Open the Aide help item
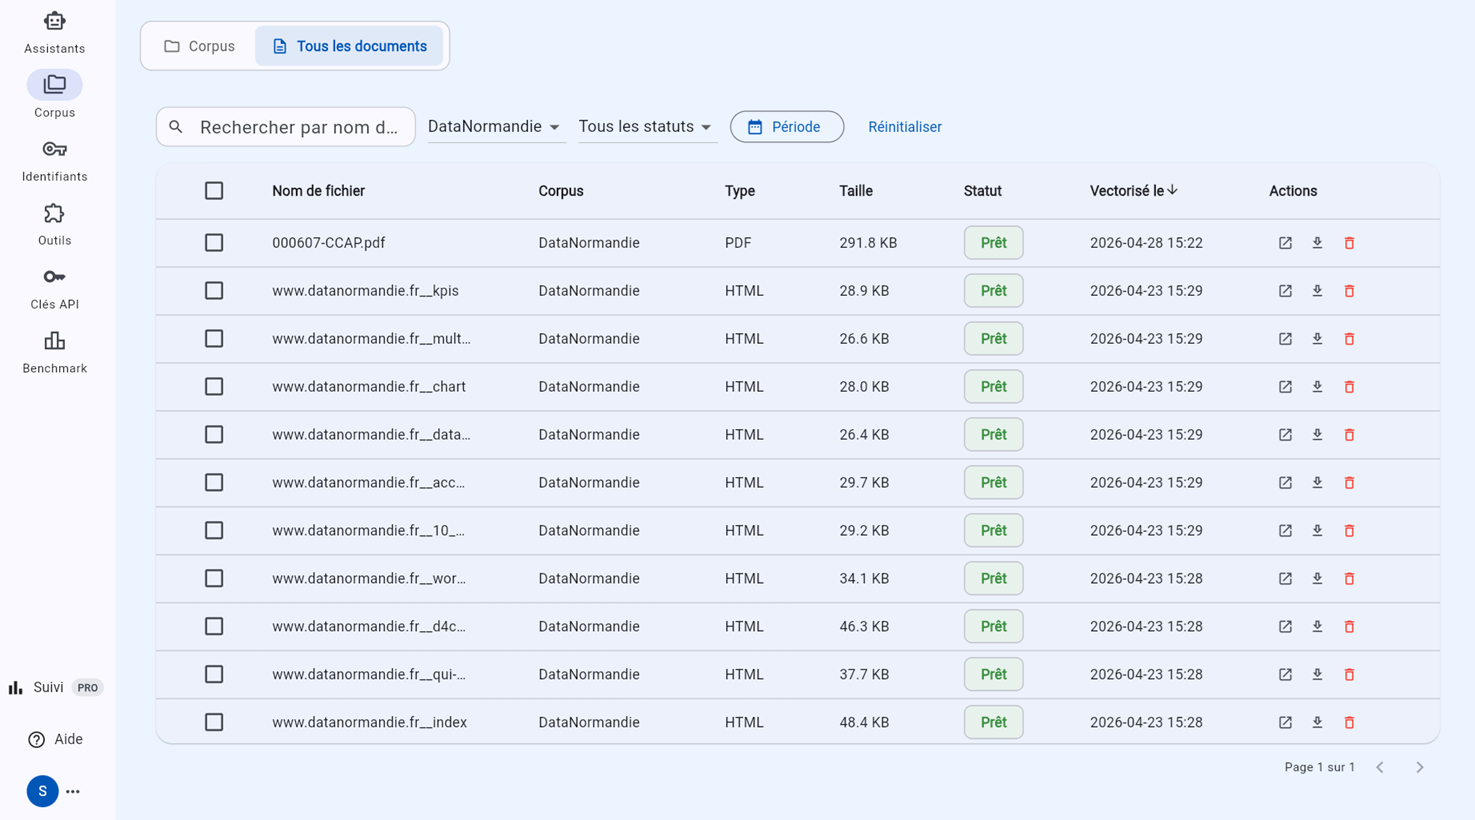 (56, 739)
